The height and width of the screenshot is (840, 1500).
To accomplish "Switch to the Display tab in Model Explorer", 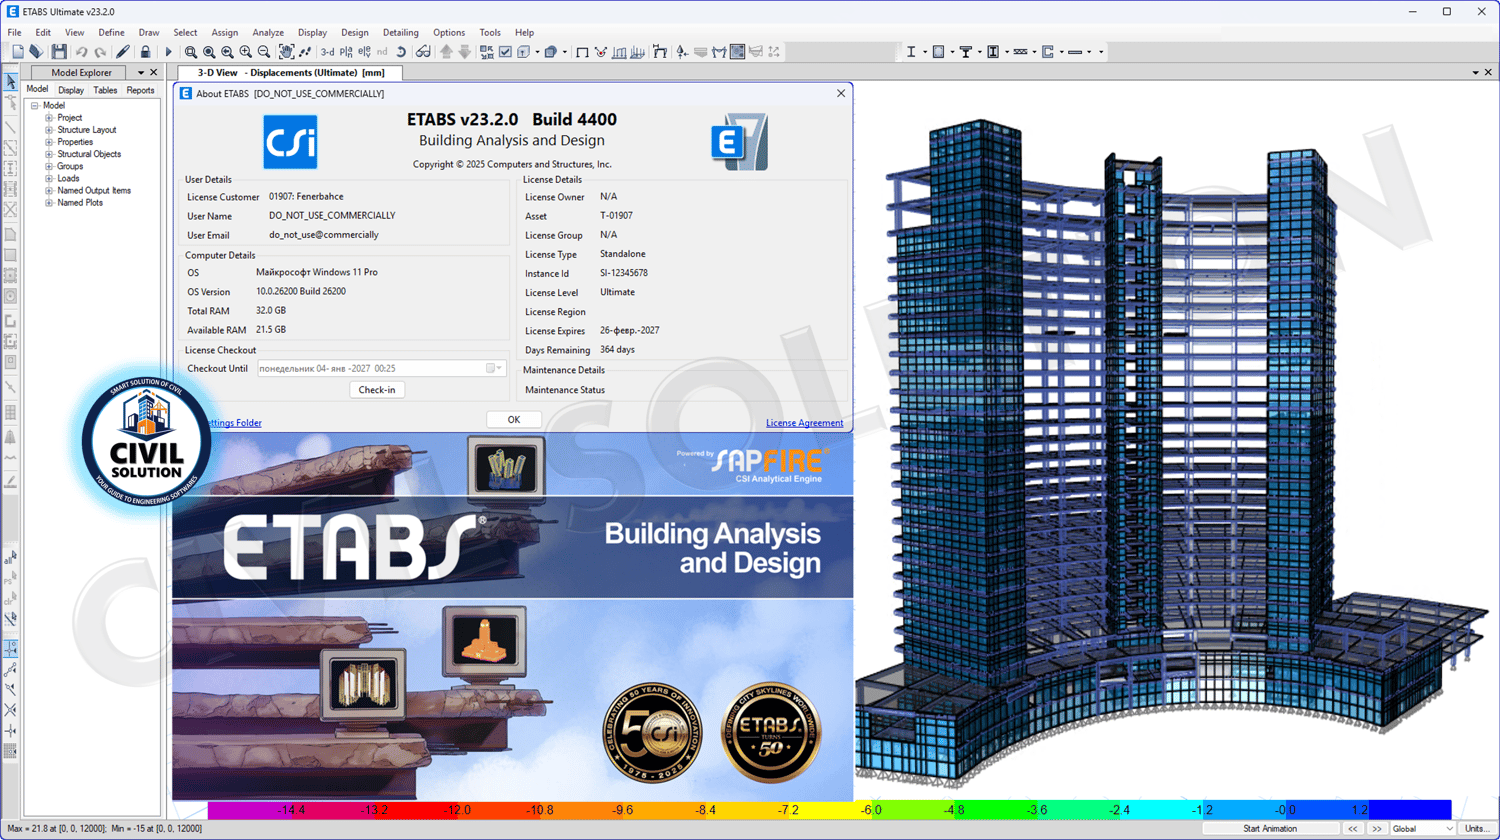I will pos(71,90).
